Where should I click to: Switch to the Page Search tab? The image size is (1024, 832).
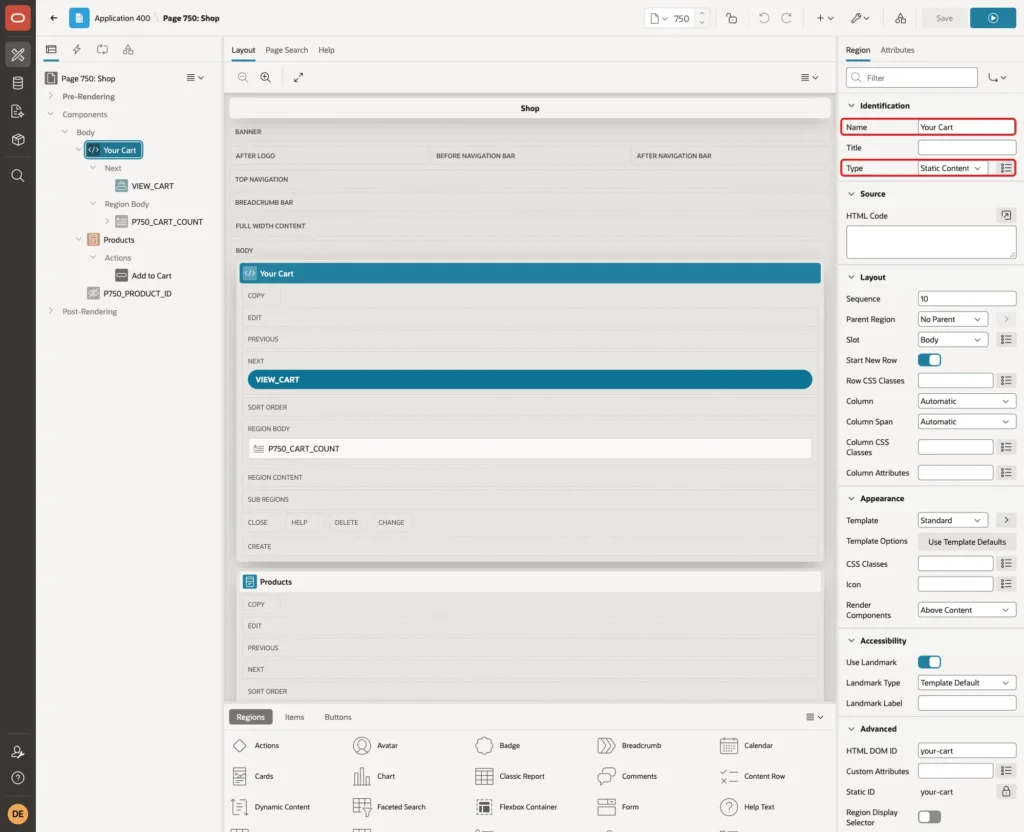click(x=286, y=50)
